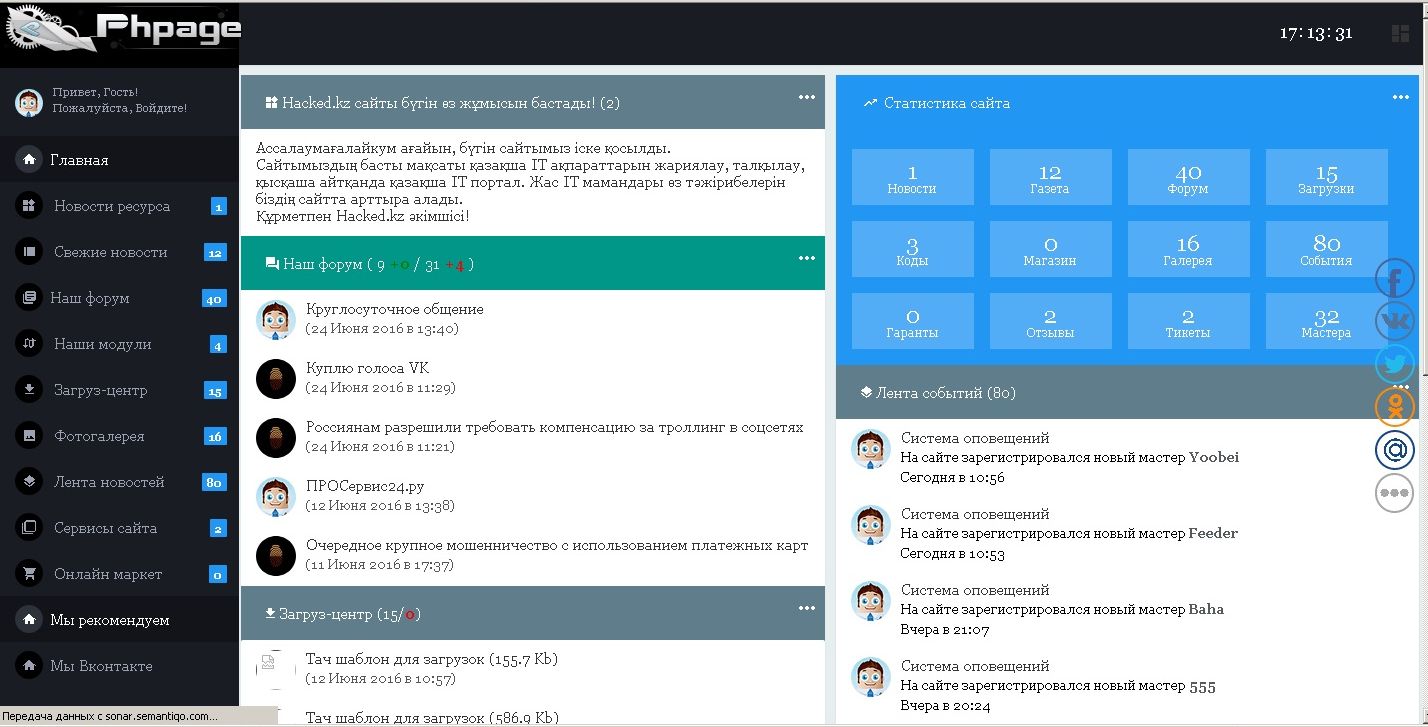
Task: Share via the Twitter bird icon
Action: click(1395, 364)
